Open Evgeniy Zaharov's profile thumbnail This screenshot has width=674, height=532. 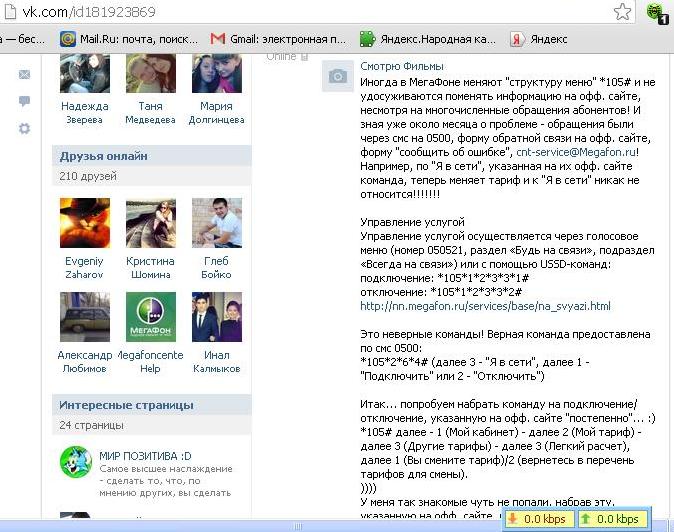point(85,222)
